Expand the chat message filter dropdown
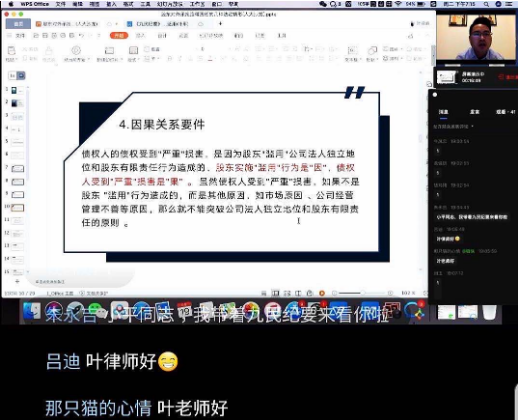This screenshot has width=520, height=420. (x=453, y=127)
